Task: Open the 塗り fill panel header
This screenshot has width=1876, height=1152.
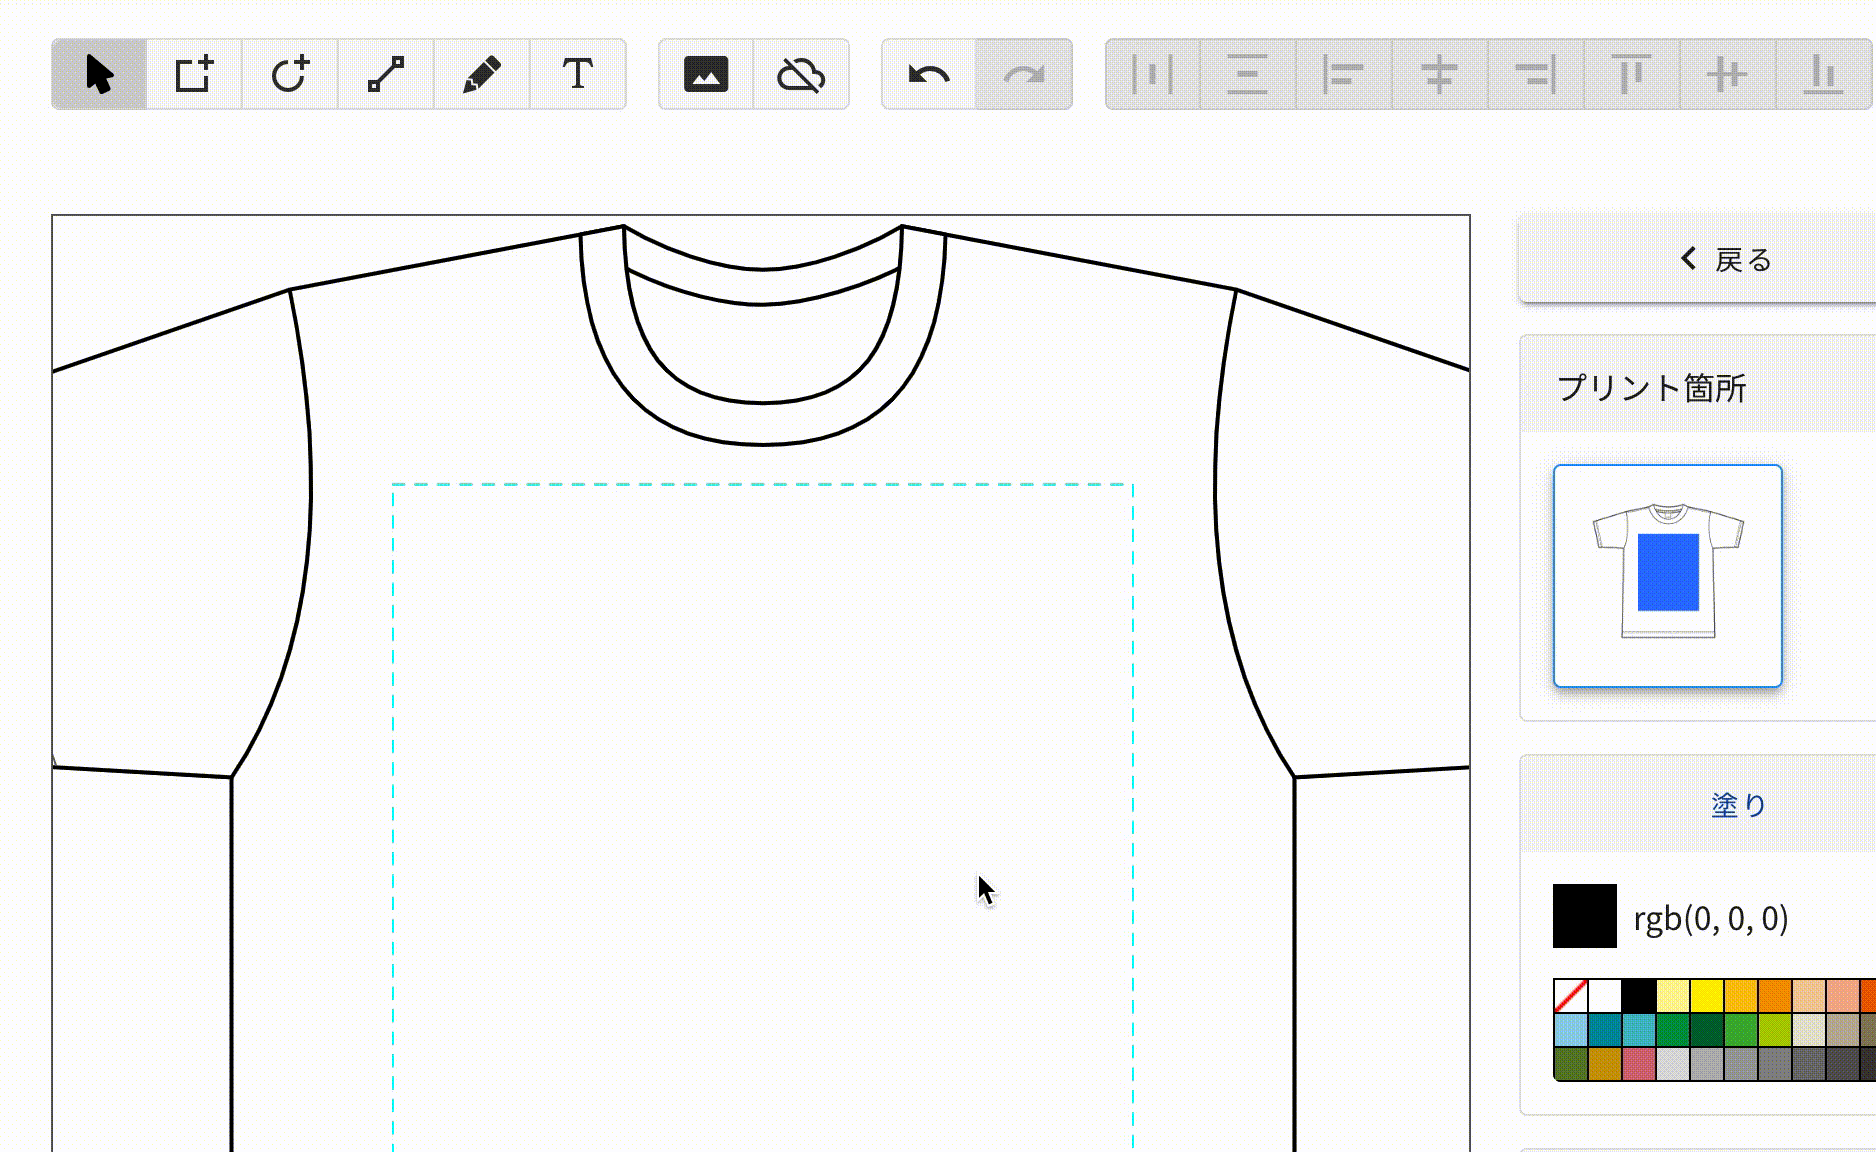Action: point(1737,805)
